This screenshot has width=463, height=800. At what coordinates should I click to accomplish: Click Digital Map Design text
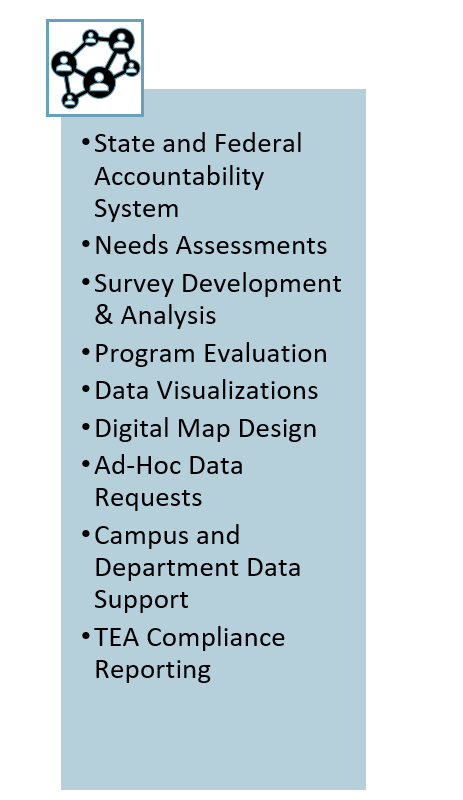click(206, 429)
